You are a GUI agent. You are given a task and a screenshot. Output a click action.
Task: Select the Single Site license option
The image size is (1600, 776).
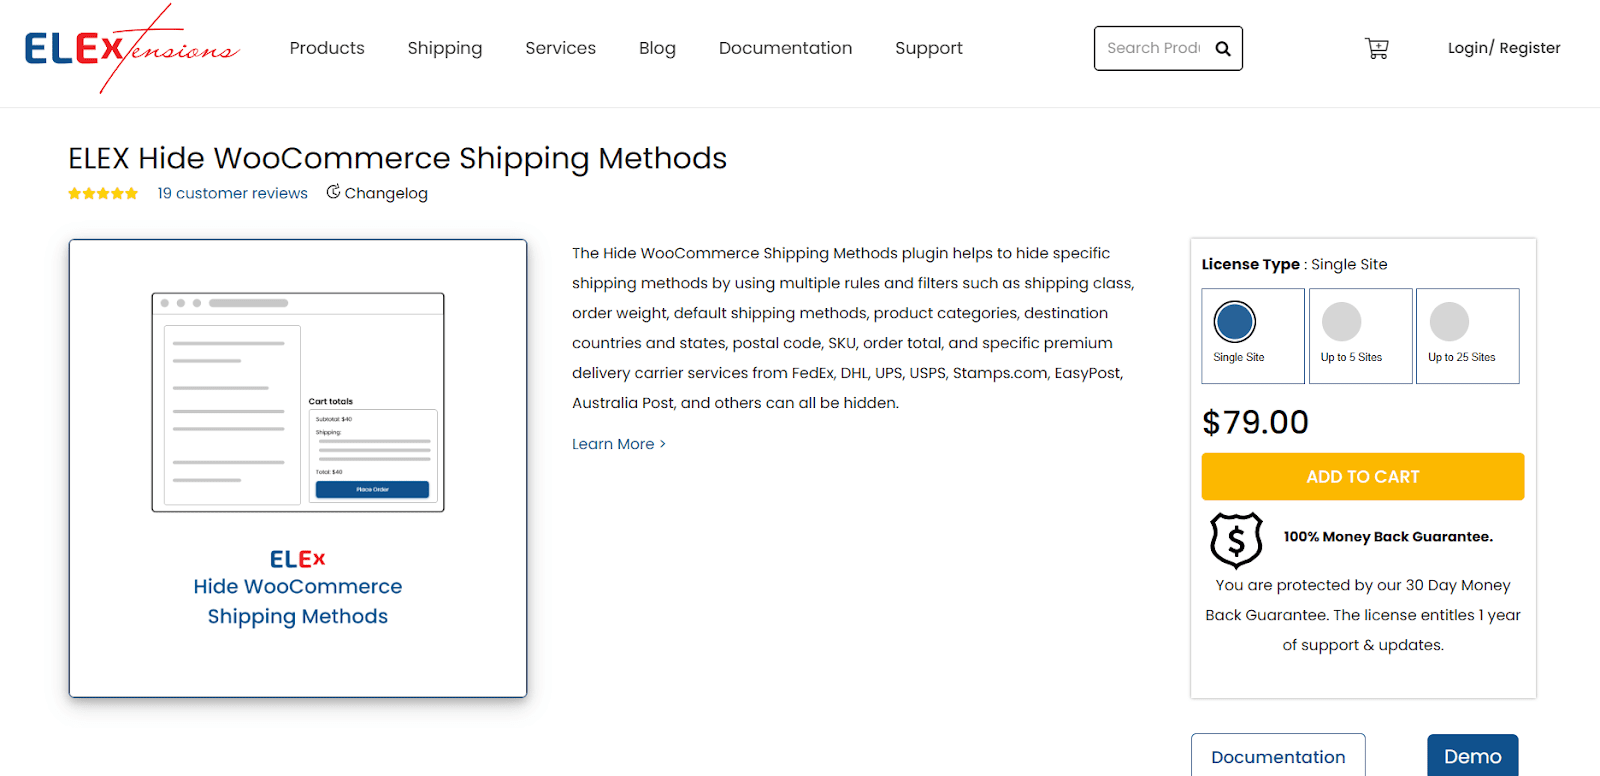coord(1253,336)
